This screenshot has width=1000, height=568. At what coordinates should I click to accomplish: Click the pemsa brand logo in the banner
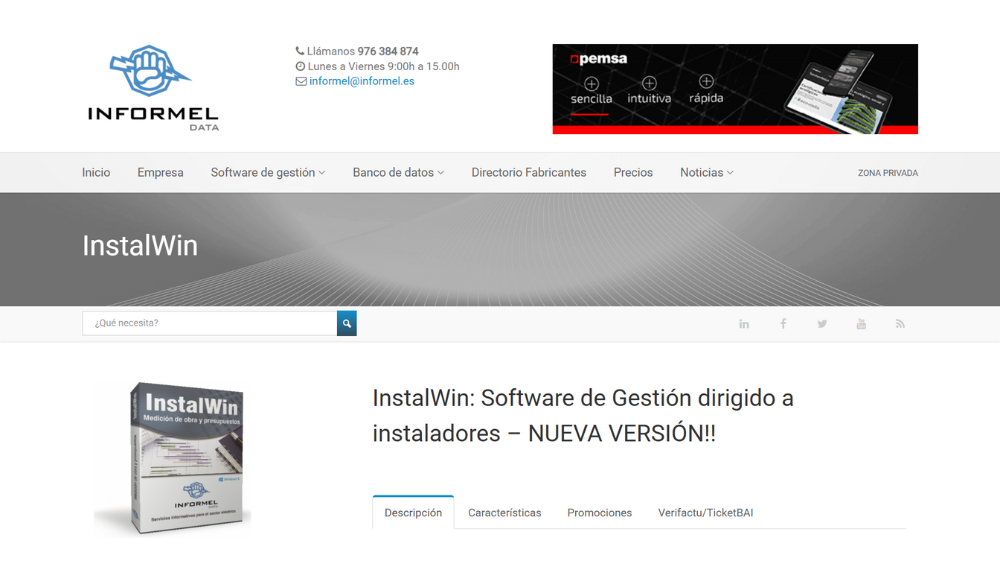click(x=598, y=59)
